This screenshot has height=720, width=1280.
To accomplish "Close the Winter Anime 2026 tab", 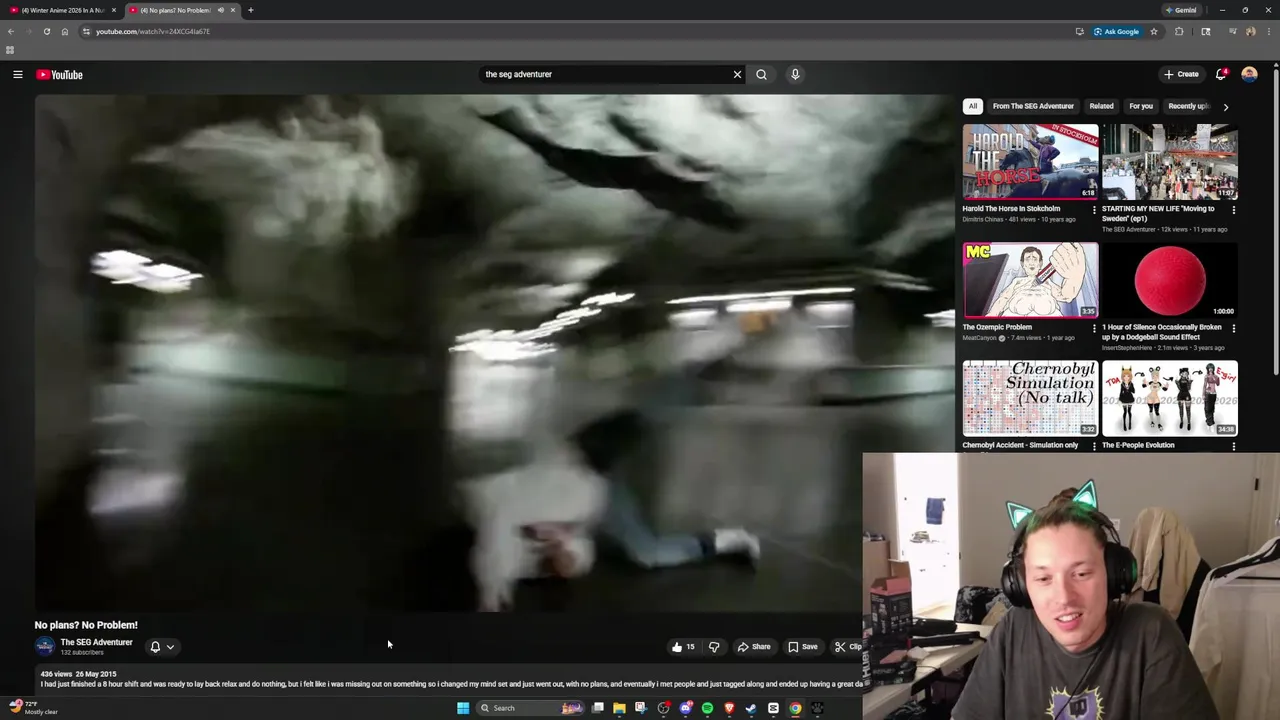I will tap(113, 10).
